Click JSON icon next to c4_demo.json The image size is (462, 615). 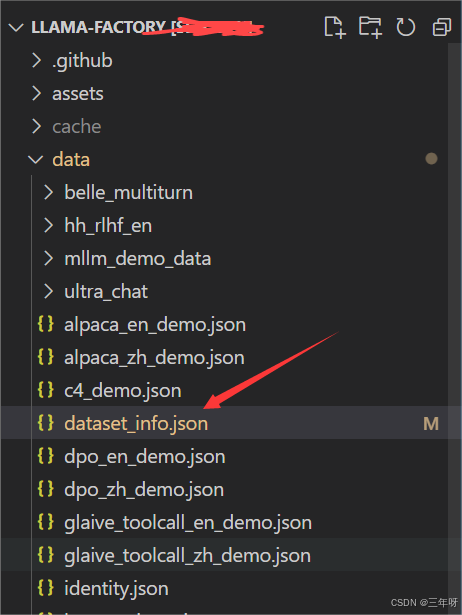coord(45,390)
